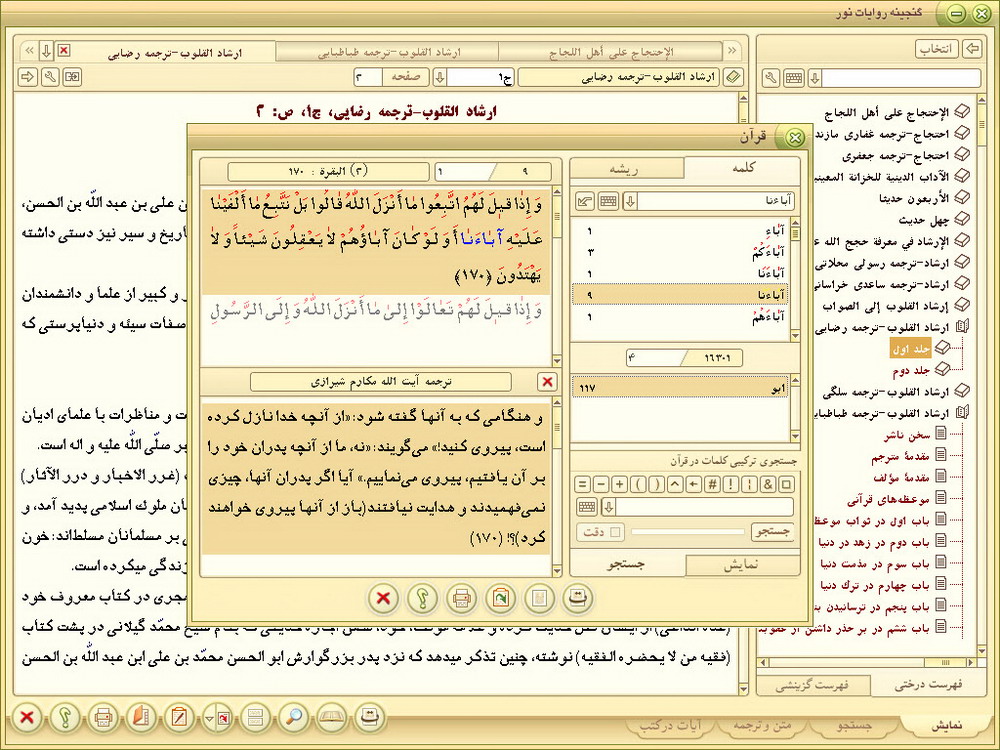
Task: Open the on-screen keyboard above the book tree
Action: [x=794, y=78]
